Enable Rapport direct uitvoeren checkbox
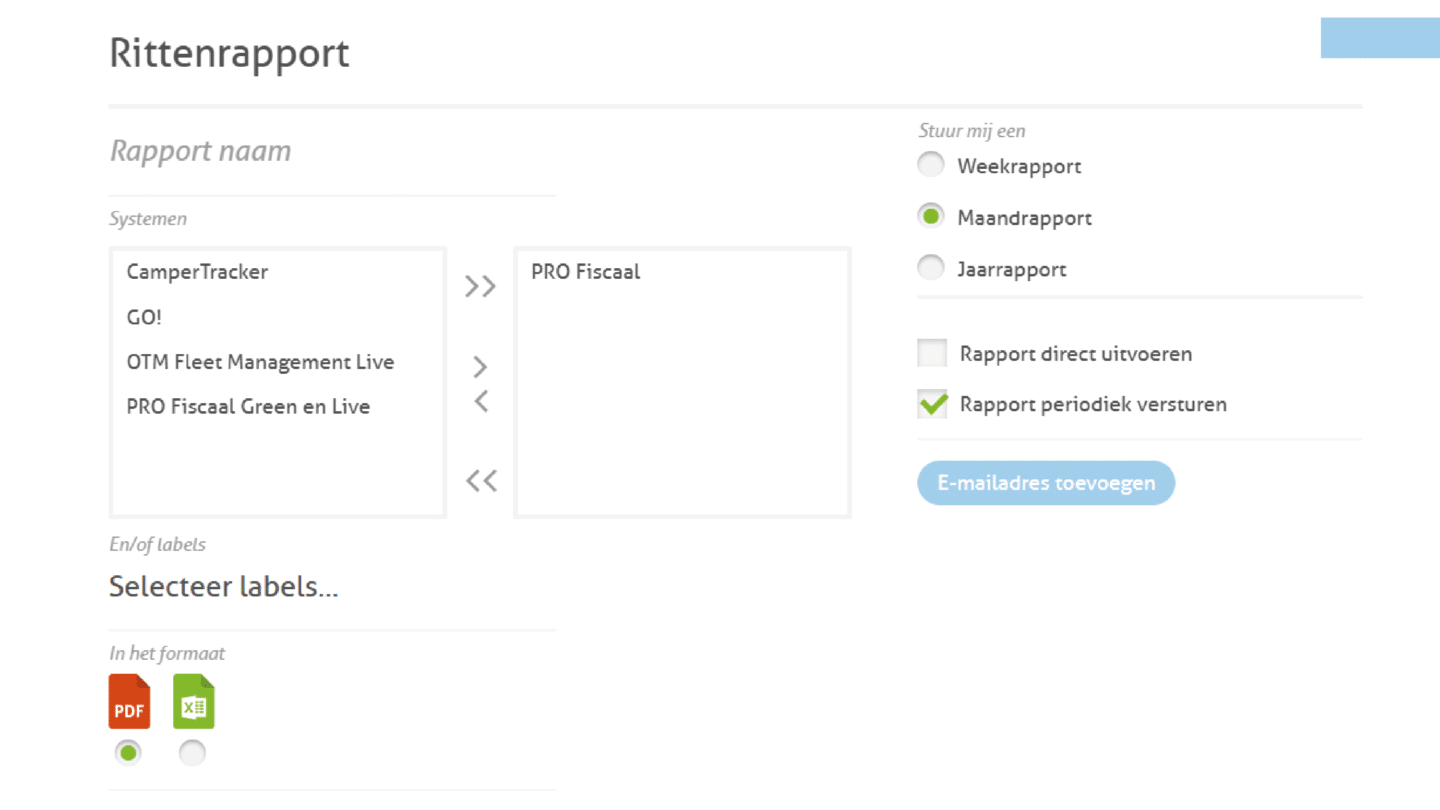 [932, 353]
